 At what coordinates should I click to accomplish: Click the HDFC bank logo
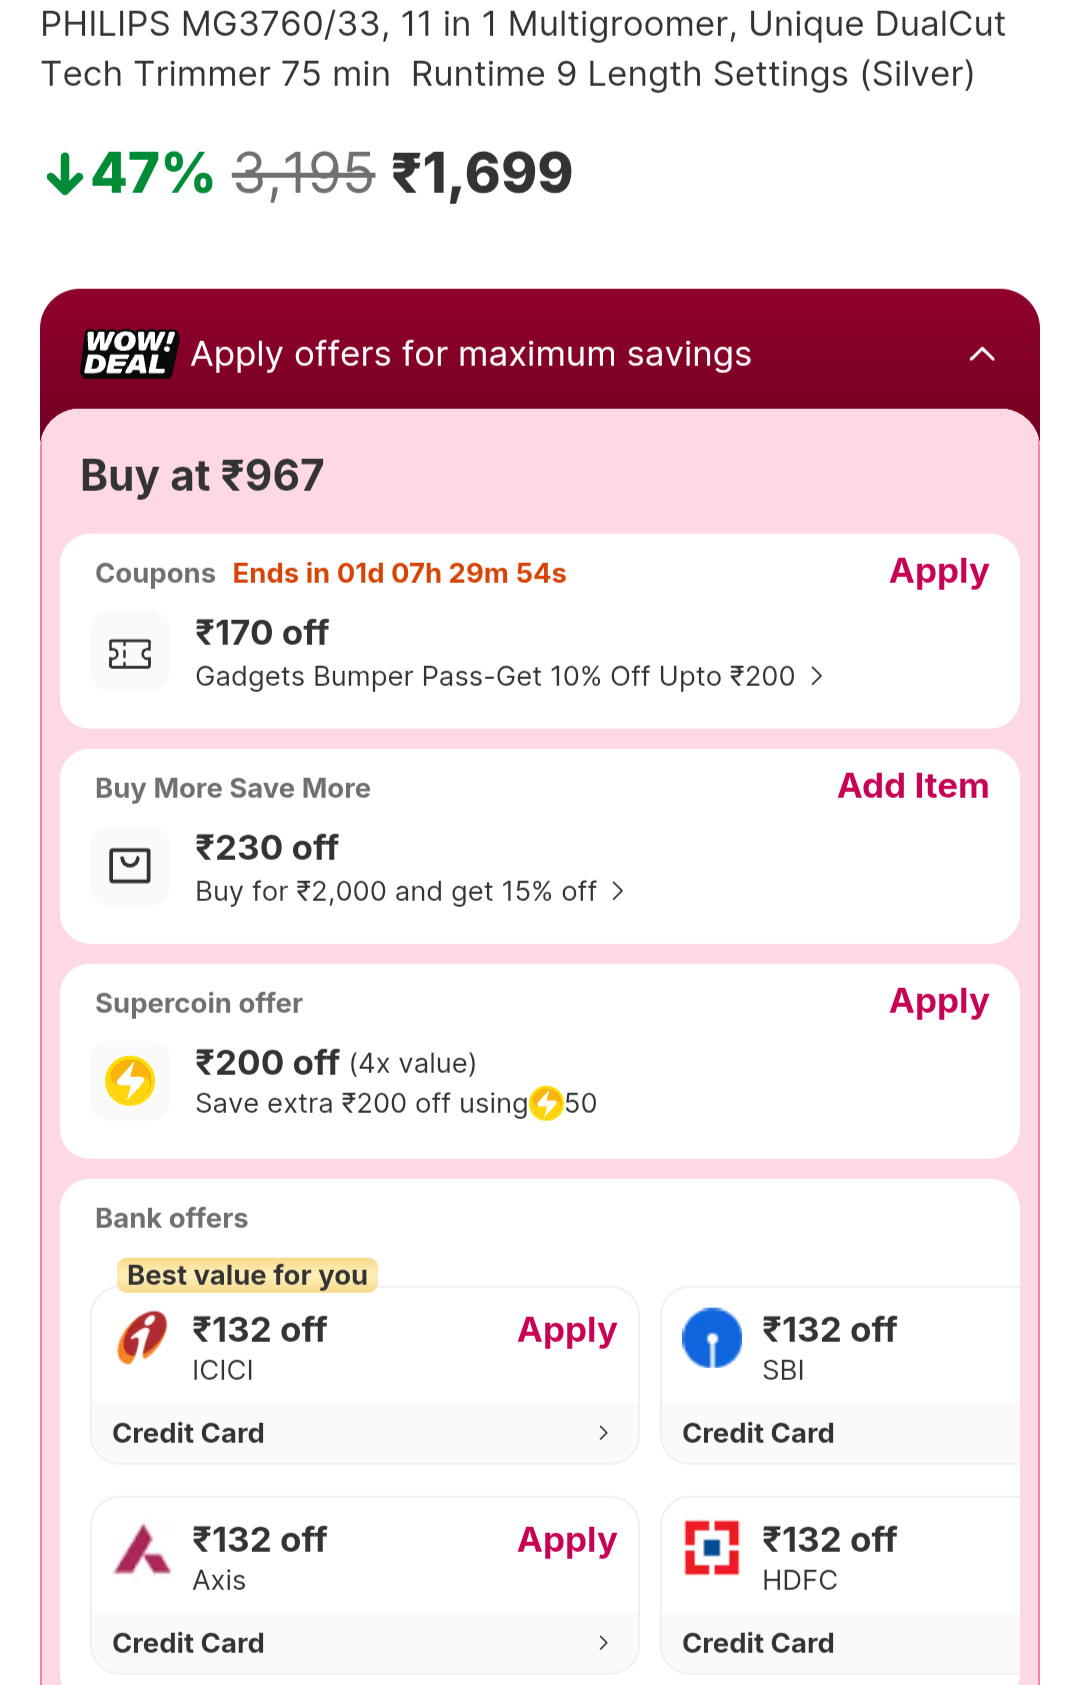712,1548
